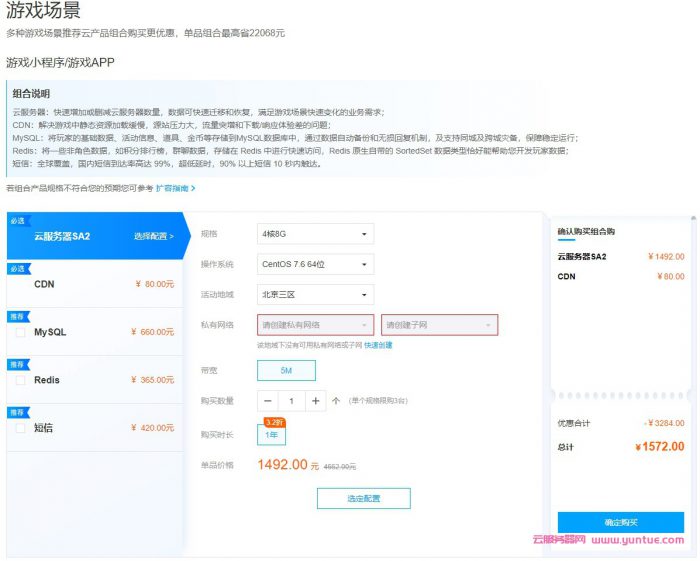Tick the Redis product checkbox
The width and height of the screenshot is (700, 561).
click(21, 380)
